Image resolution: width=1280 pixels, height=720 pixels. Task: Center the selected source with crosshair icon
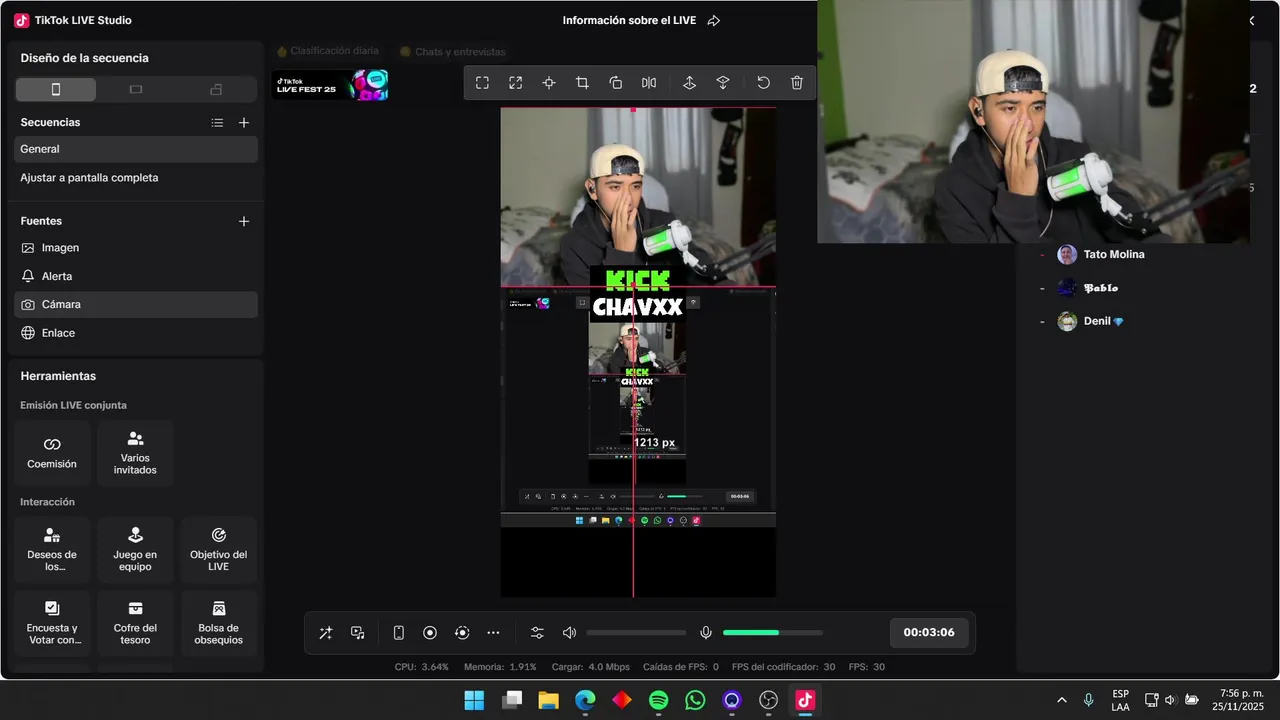[549, 83]
